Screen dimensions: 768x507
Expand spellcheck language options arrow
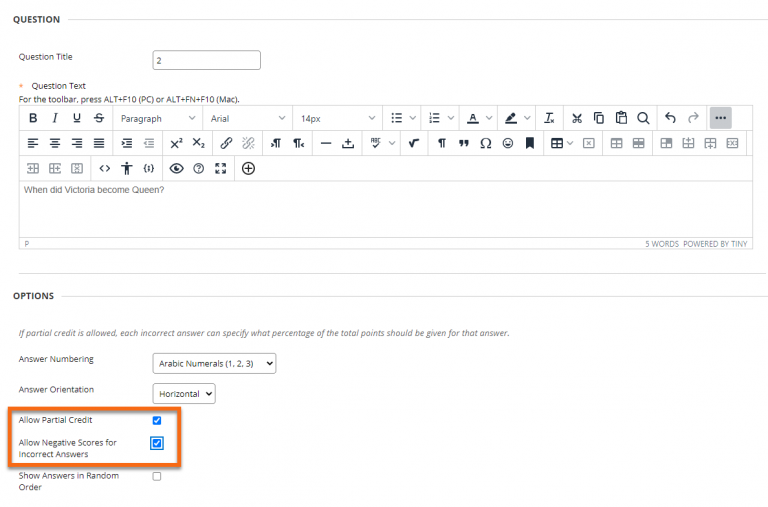[x=392, y=144]
